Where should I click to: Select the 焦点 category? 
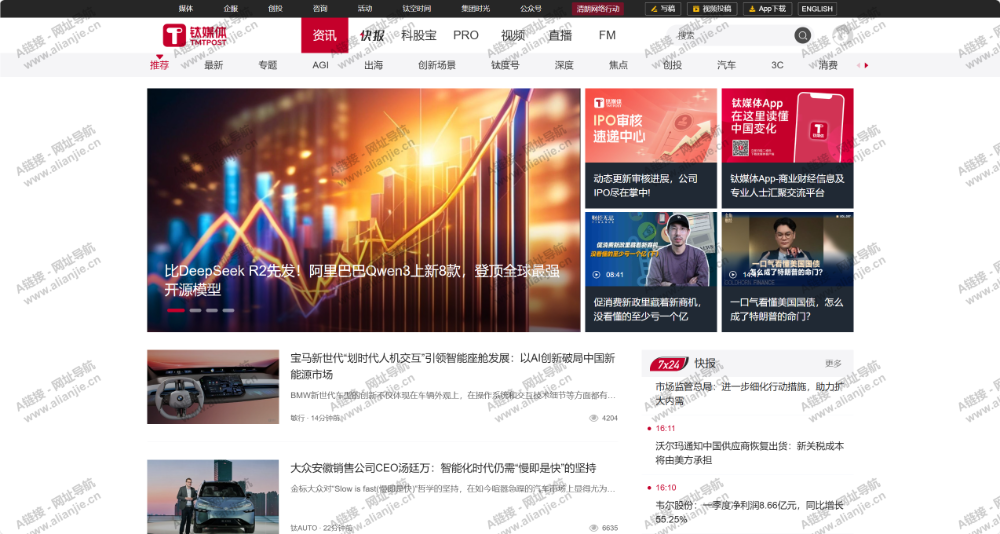pyautogui.click(x=618, y=65)
